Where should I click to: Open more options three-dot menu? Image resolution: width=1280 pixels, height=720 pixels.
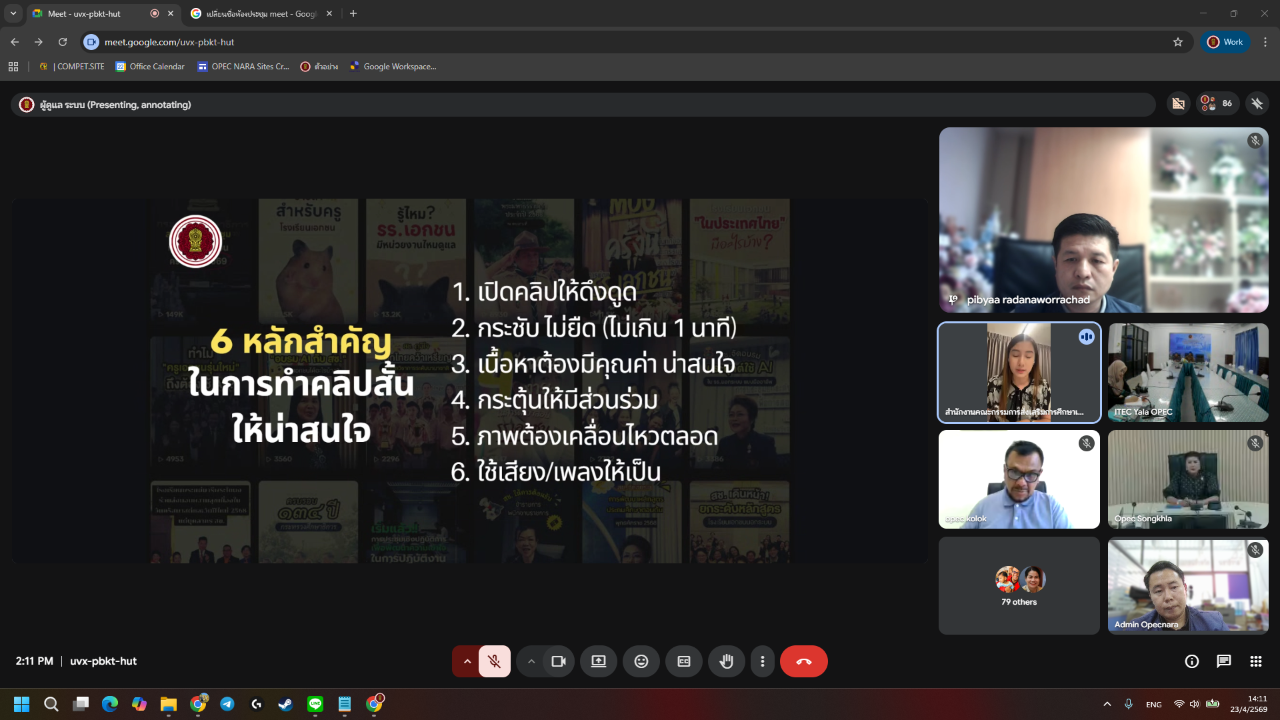762,661
